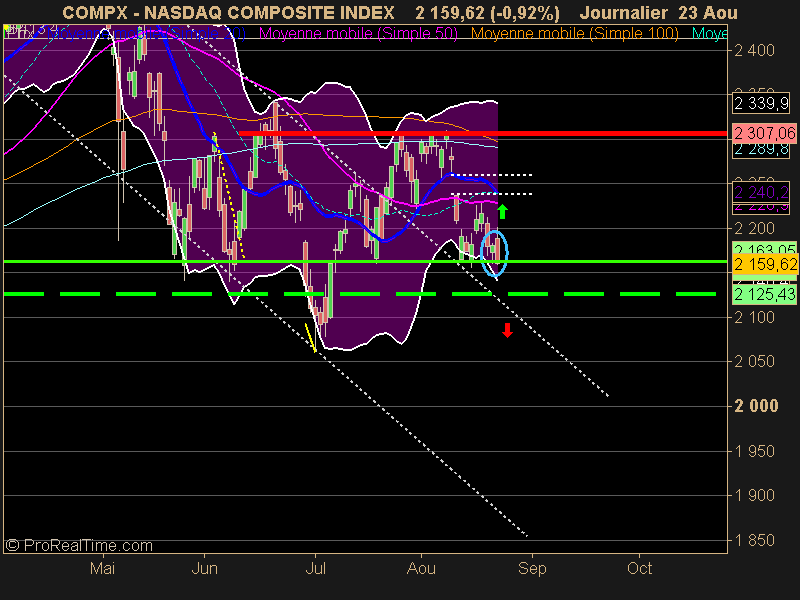Screen dimensions: 800x600
Task: Click the Jun month label on time axis
Action: point(205,568)
